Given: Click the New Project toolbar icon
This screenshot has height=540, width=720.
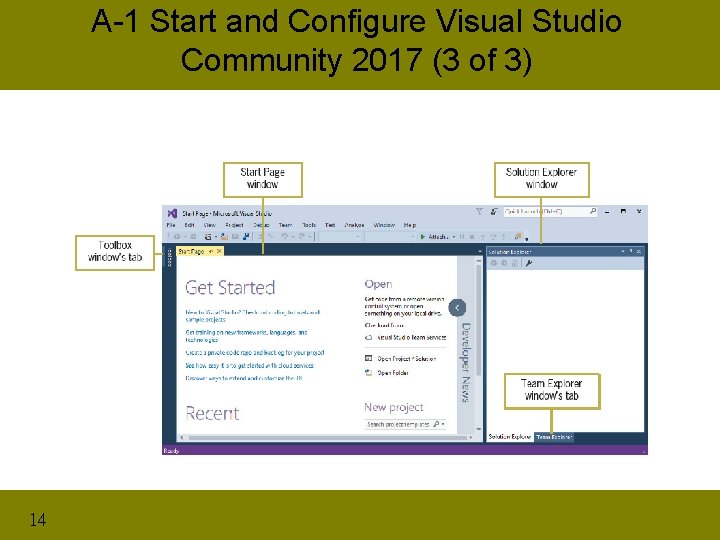Looking at the screenshot, I should (x=208, y=236).
